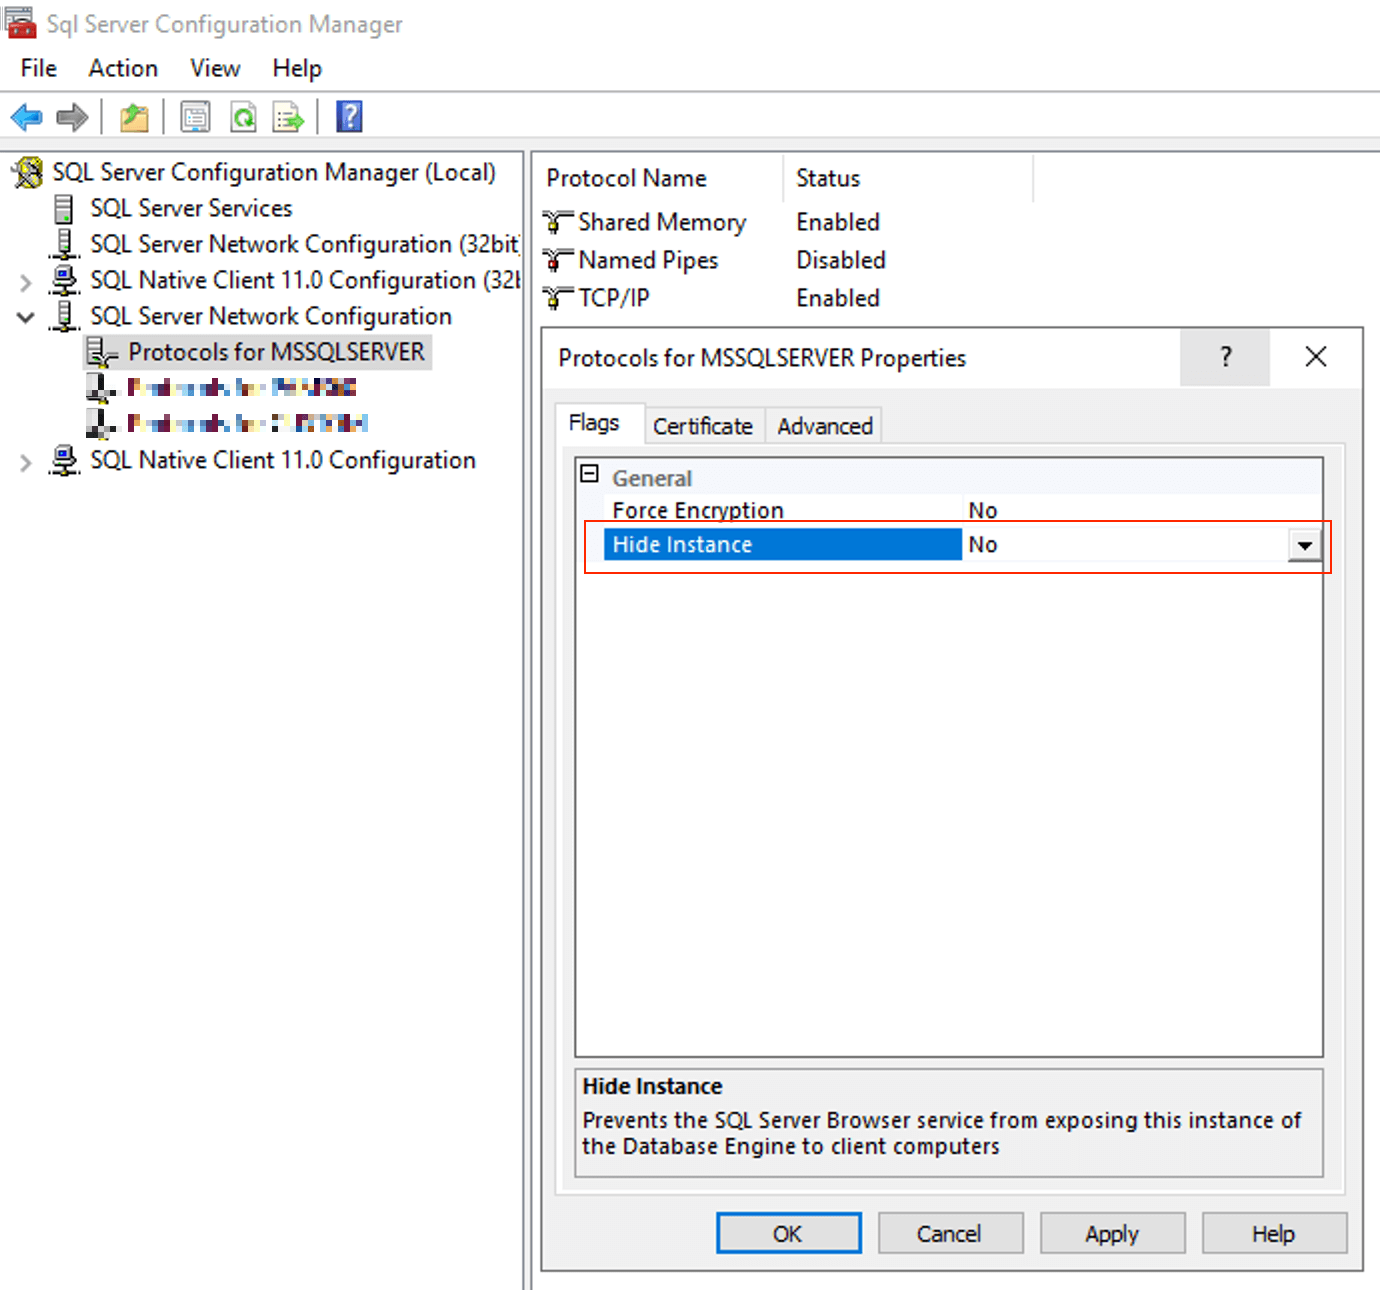Screen dimensions: 1380x1290
Task: Switch to the Certificate tab
Action: (703, 426)
